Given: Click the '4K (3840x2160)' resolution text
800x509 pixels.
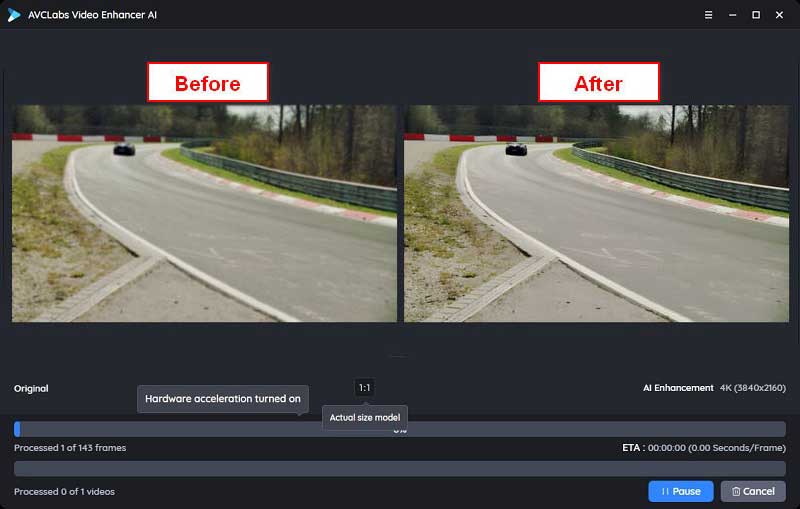Looking at the screenshot, I should click(x=753, y=388).
